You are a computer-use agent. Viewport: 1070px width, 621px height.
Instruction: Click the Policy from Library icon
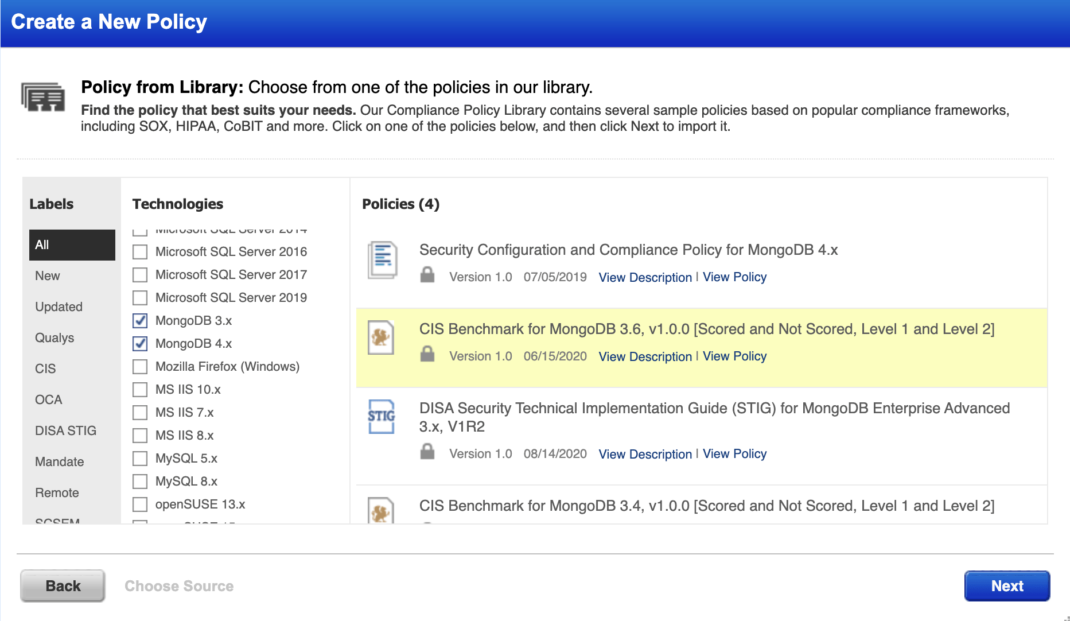(x=43, y=97)
